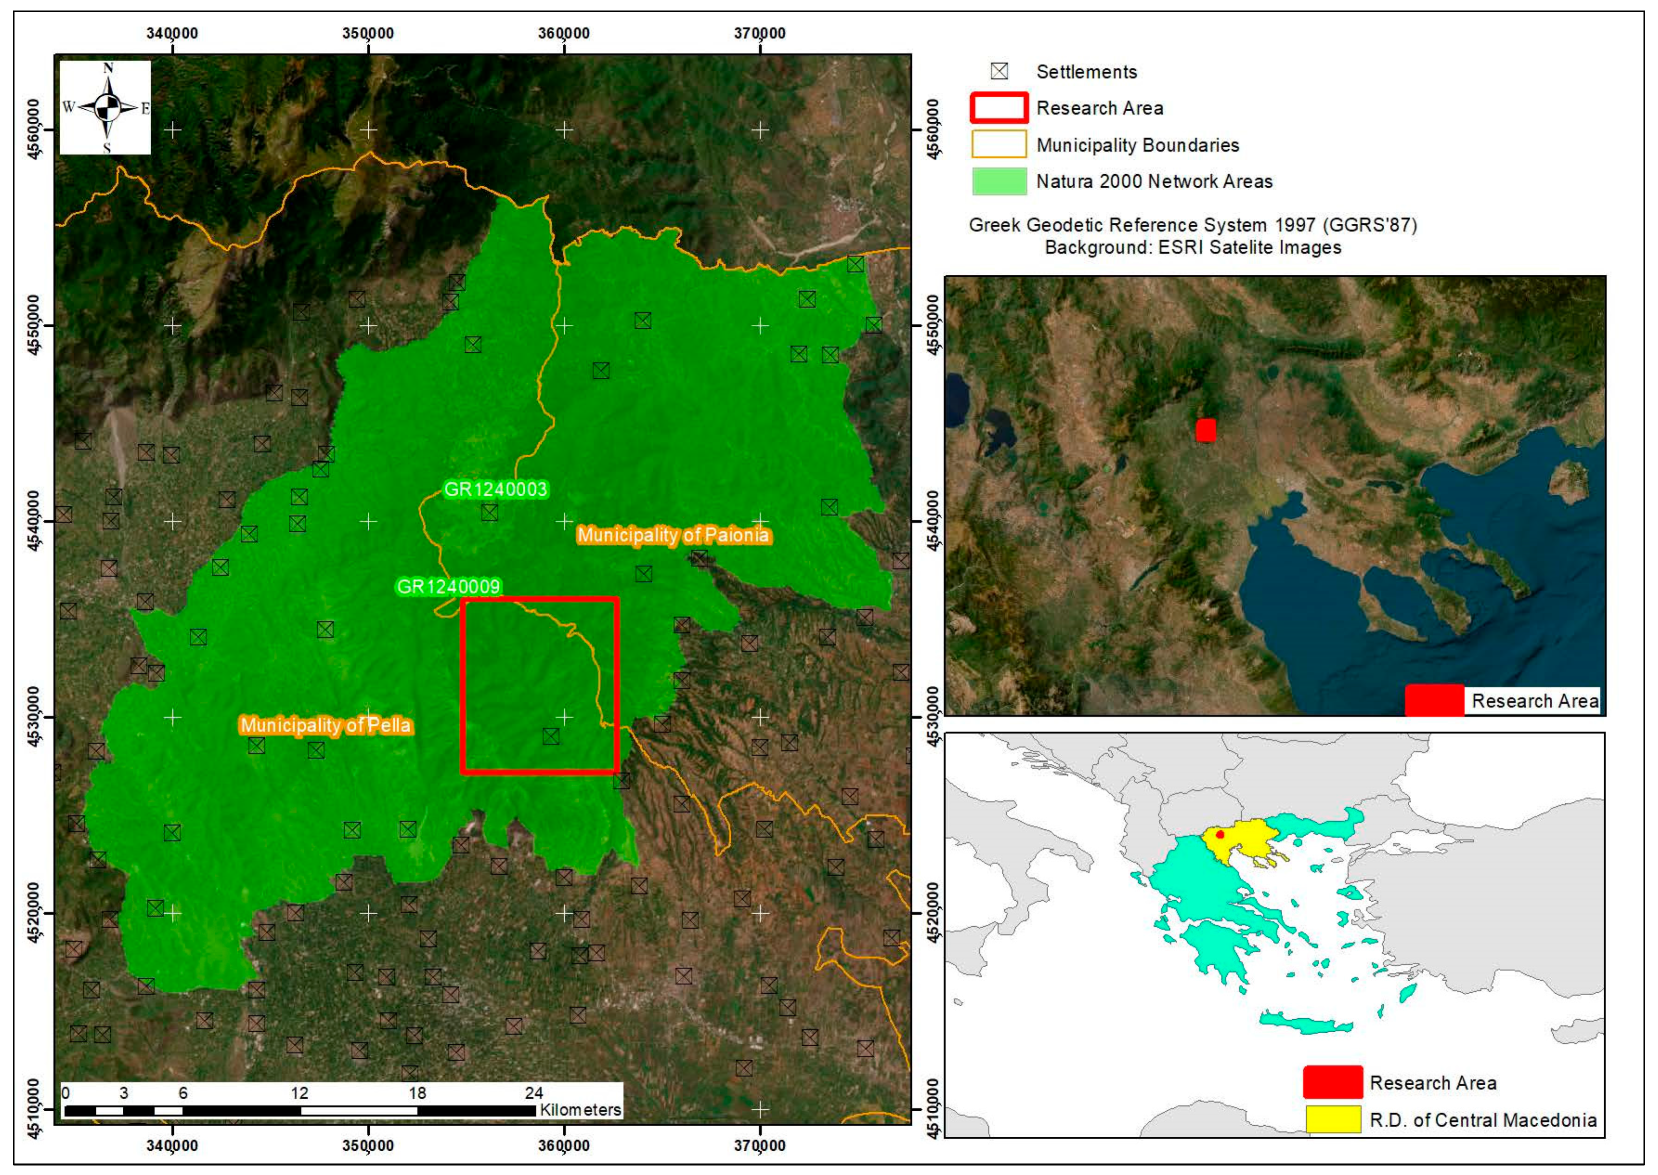Click the red research area marker on the satellite inset
This screenshot has height=1175, width=1658.
point(1206,430)
